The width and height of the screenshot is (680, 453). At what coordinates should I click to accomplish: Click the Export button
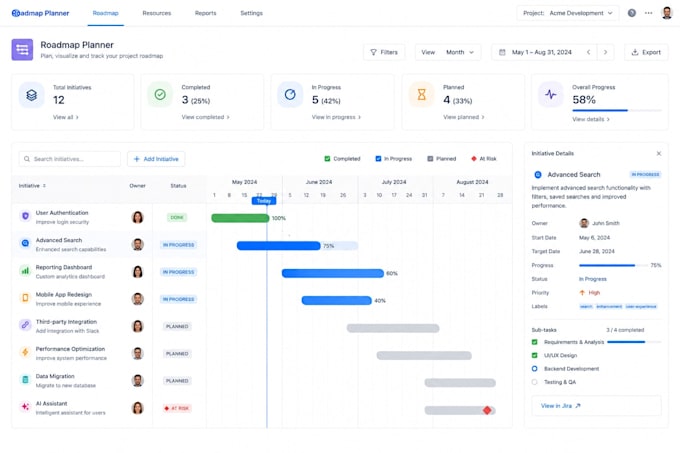coord(646,52)
